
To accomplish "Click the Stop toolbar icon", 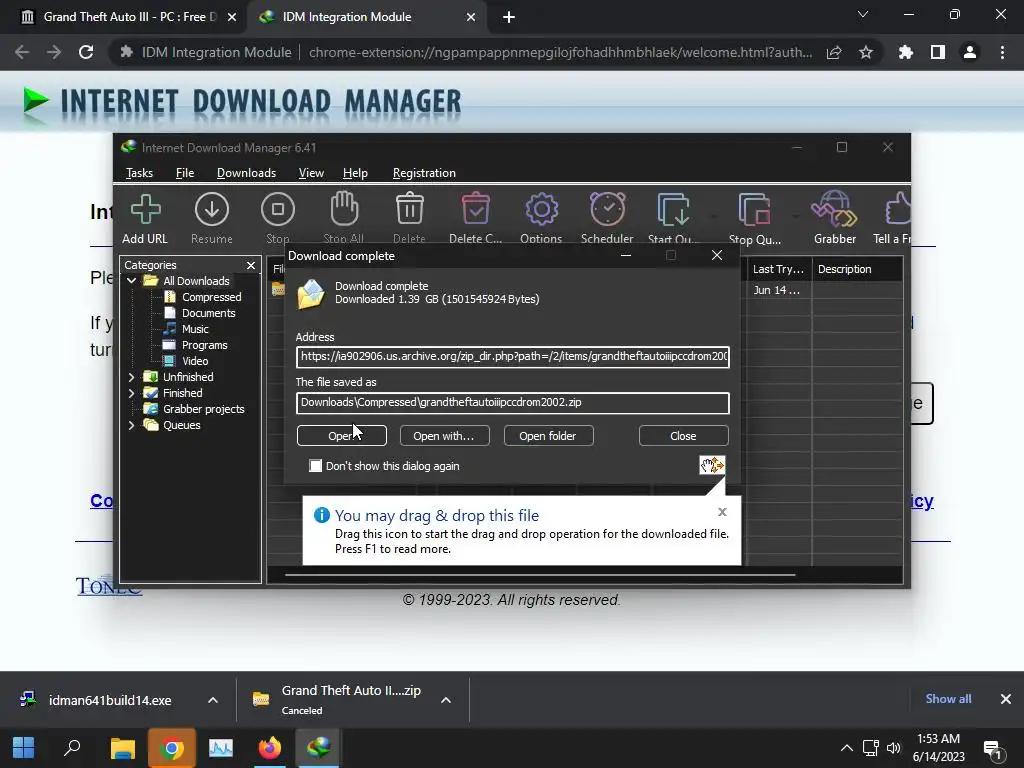I will tap(278, 210).
